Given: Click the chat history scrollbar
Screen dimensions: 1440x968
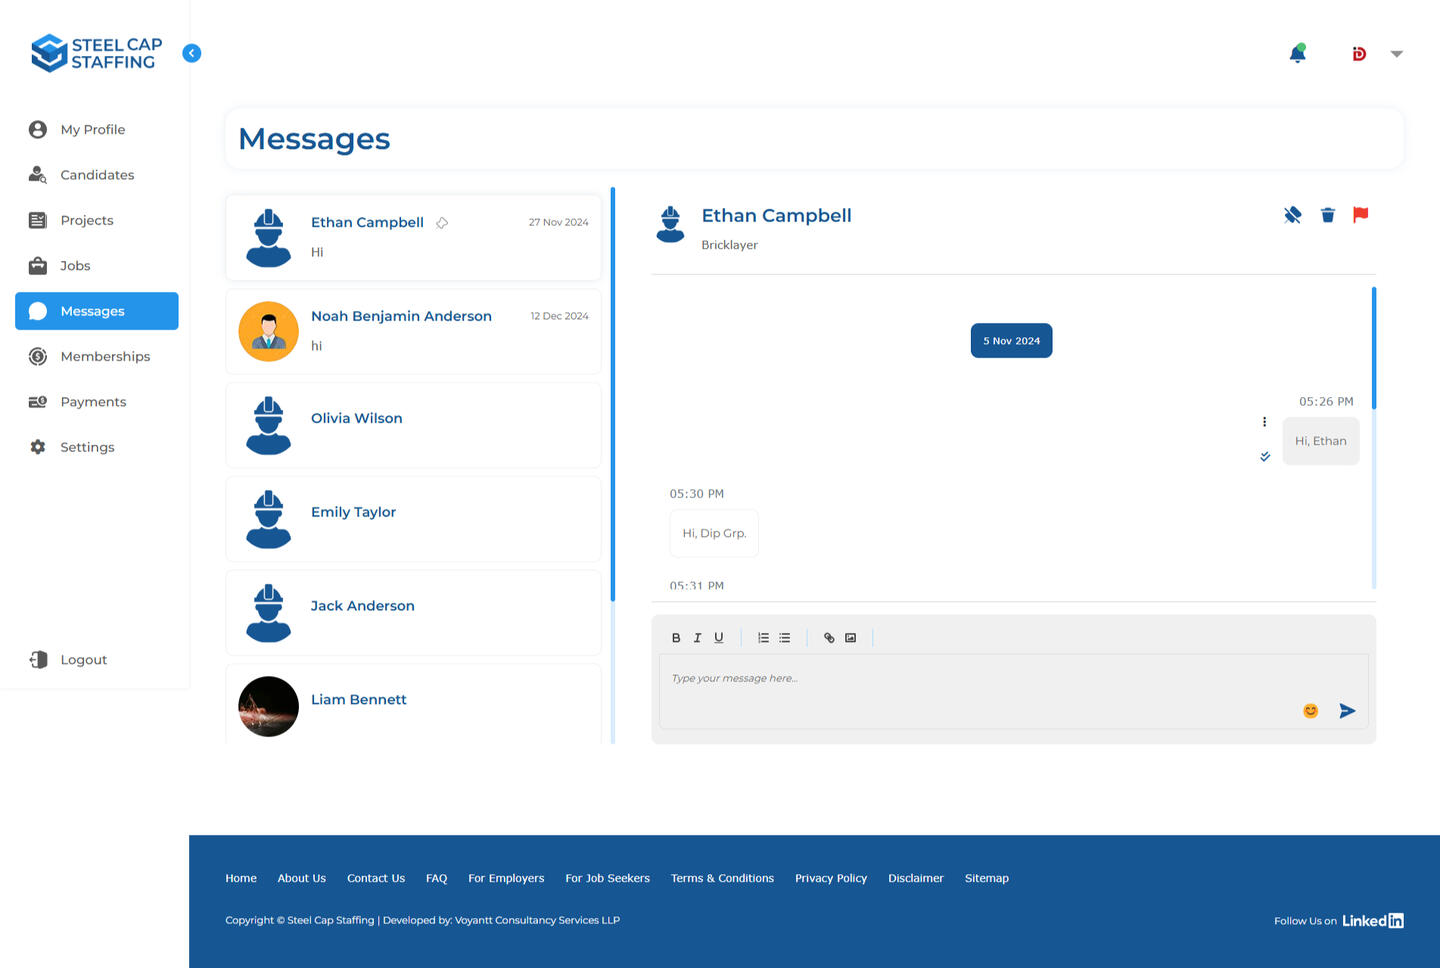Looking at the screenshot, I should [1374, 348].
